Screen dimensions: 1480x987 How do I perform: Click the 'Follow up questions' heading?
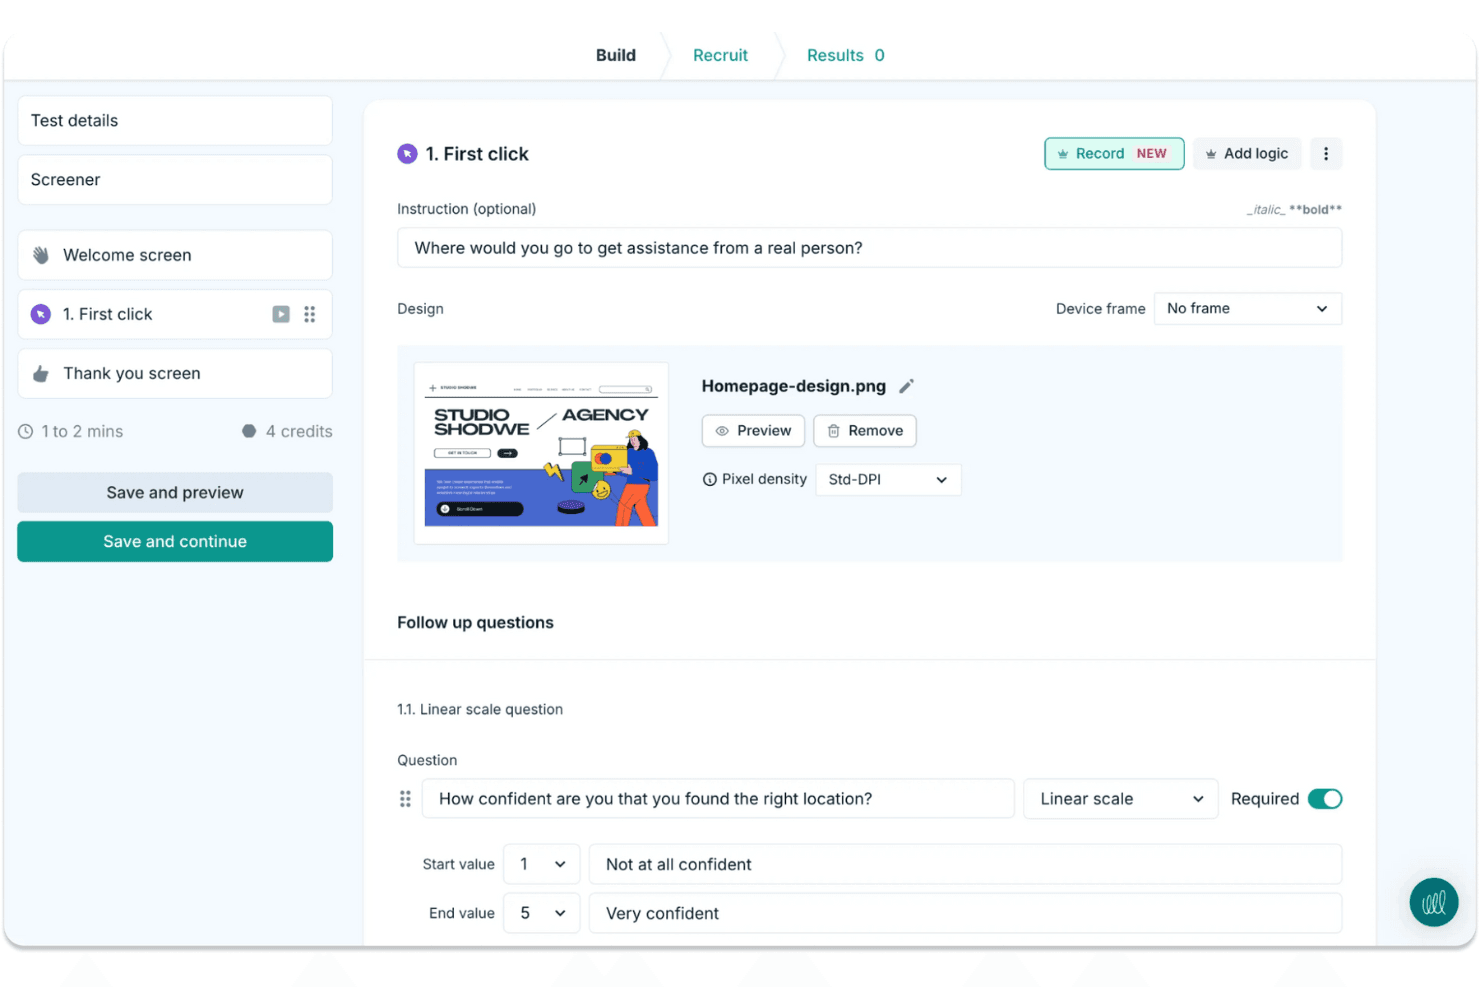475,623
